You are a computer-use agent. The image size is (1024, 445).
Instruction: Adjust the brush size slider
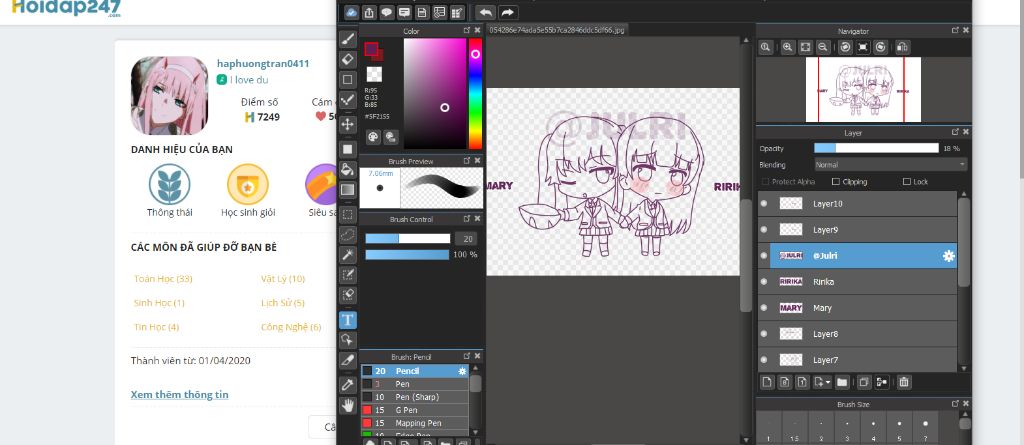pyautogui.click(x=408, y=239)
